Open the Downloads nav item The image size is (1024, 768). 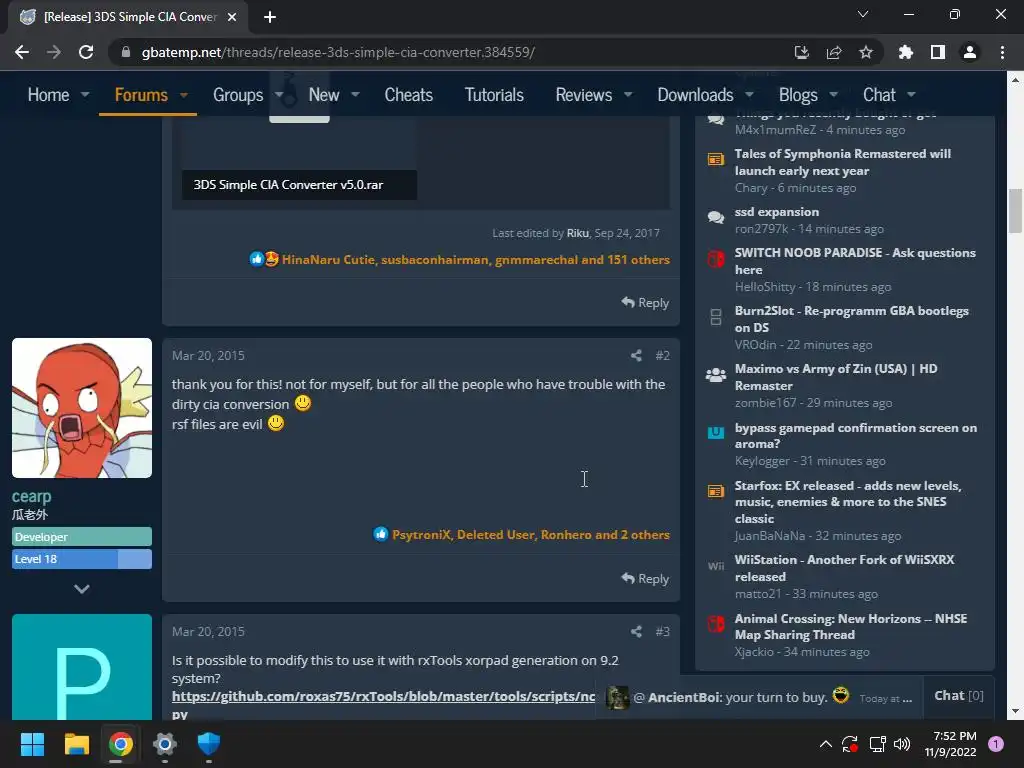696,95
